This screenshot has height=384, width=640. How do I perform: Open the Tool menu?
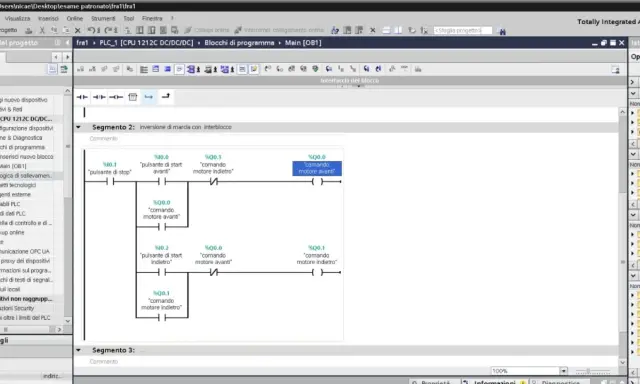(x=129, y=19)
